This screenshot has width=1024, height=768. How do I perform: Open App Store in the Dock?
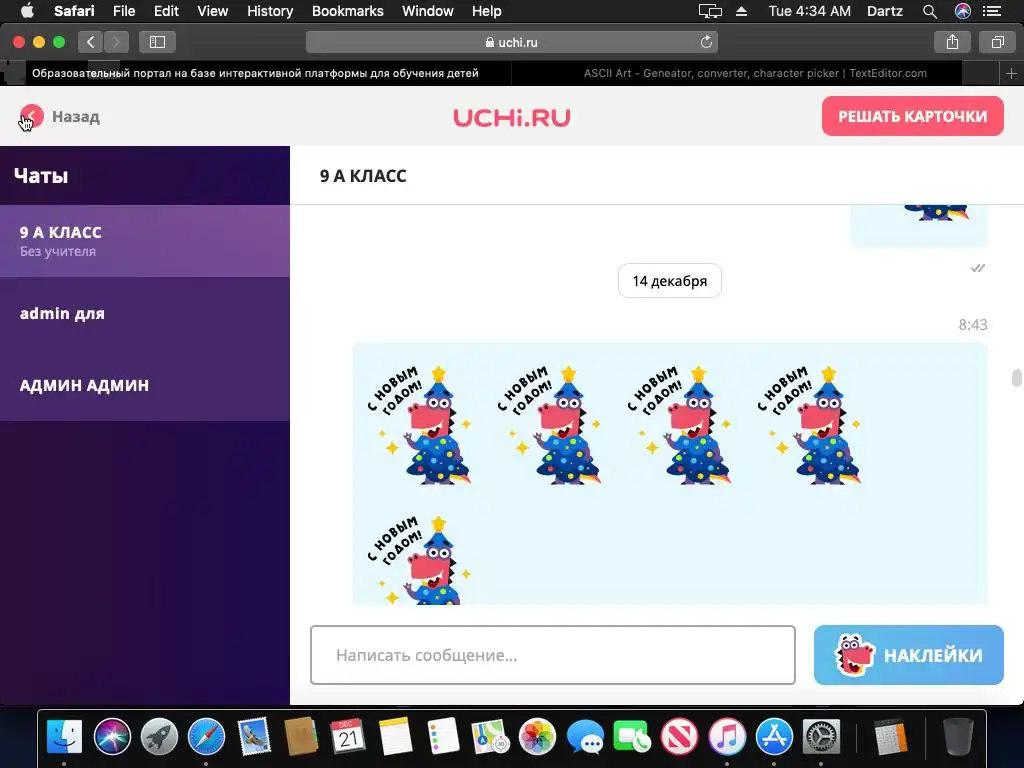775,737
